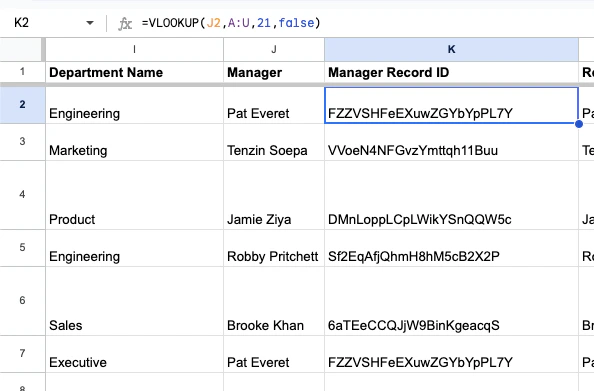Select row 4 header

22,195
